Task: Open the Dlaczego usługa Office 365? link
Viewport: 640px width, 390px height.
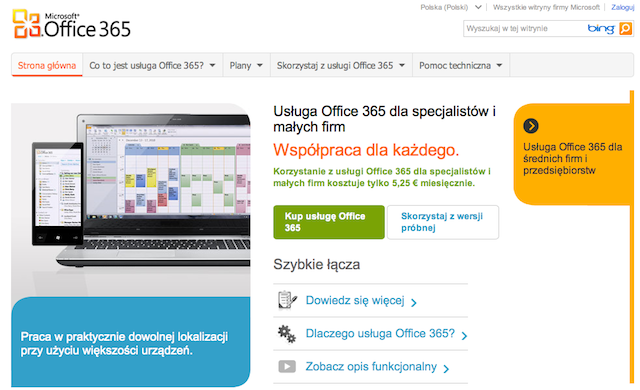Action: 380,334
